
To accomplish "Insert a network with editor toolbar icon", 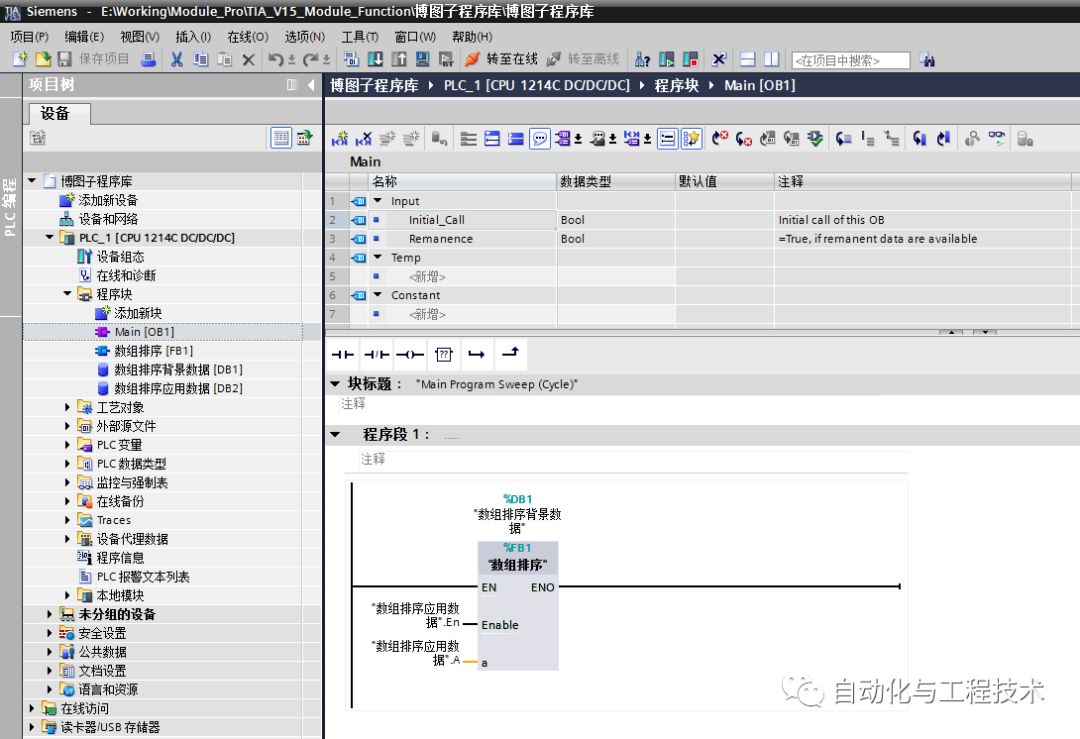I will [340, 138].
